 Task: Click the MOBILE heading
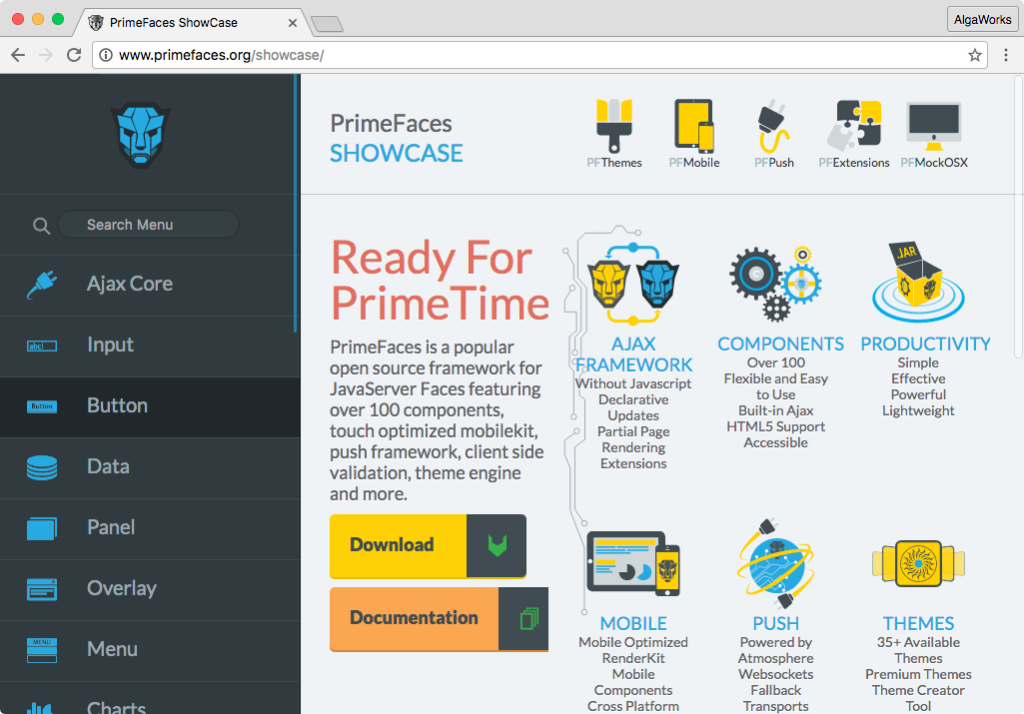pos(633,623)
